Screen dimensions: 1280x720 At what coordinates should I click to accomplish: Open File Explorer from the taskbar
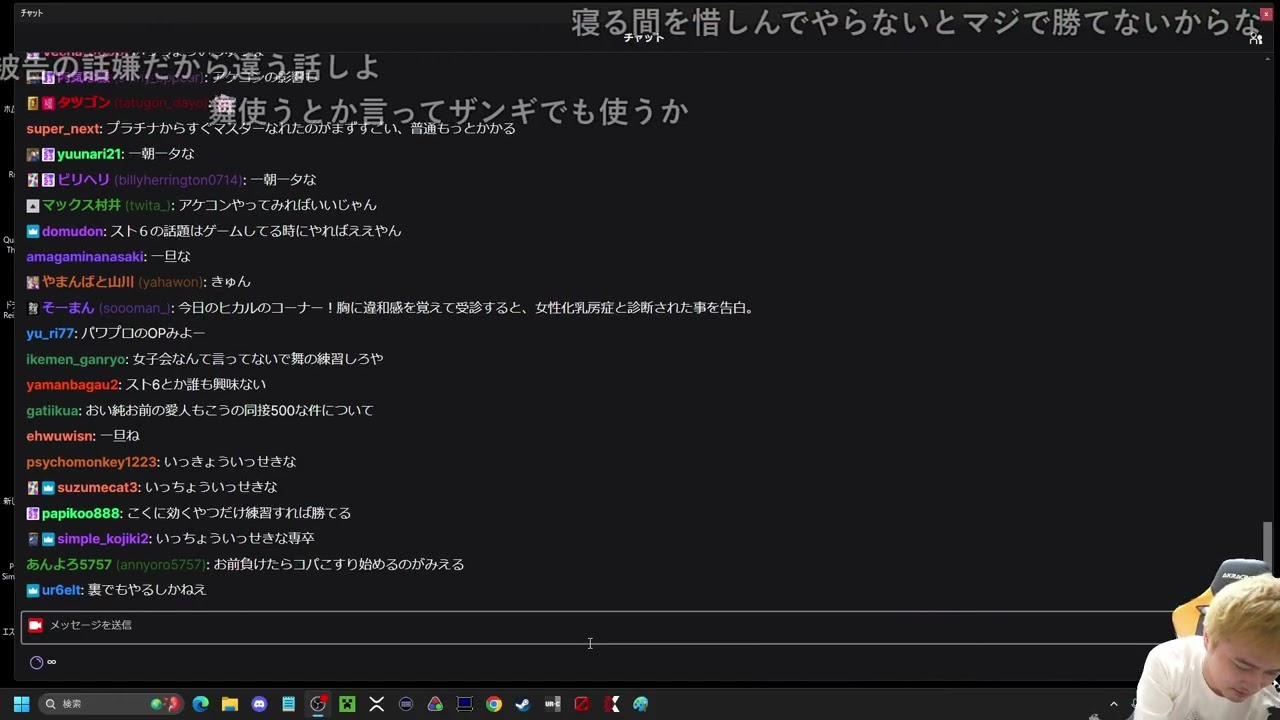tap(230, 704)
